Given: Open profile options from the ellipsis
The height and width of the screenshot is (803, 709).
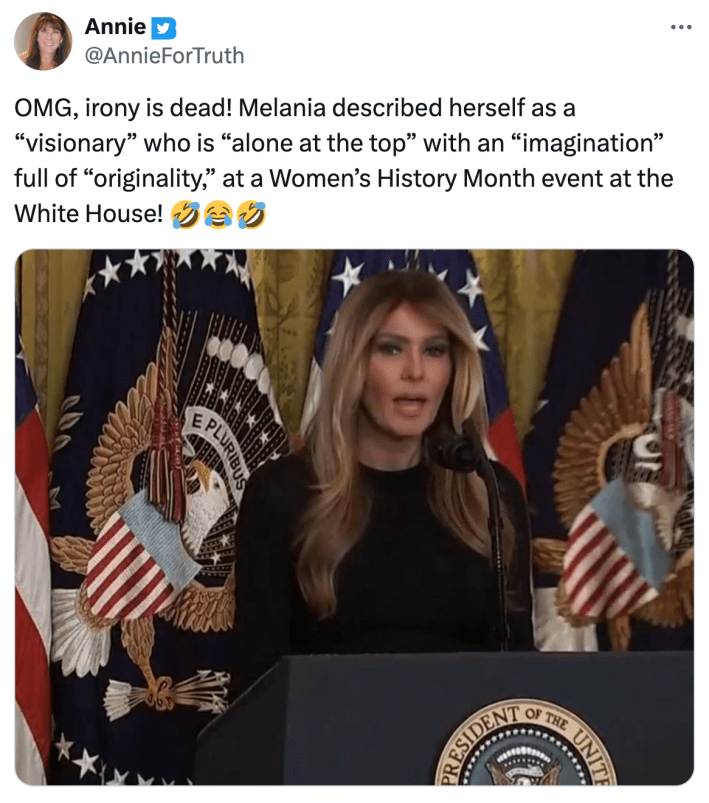Looking at the screenshot, I should pos(679,27).
